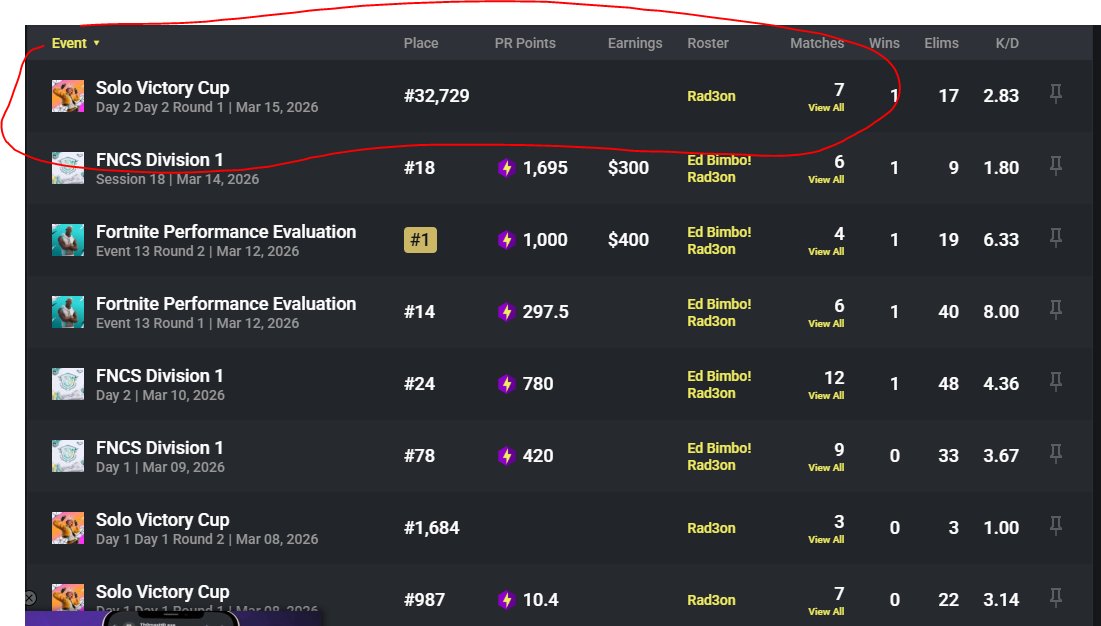The image size is (1101, 626).
Task: Open Rad3on roster link in Session 18 row
Action: [x=711, y=177]
